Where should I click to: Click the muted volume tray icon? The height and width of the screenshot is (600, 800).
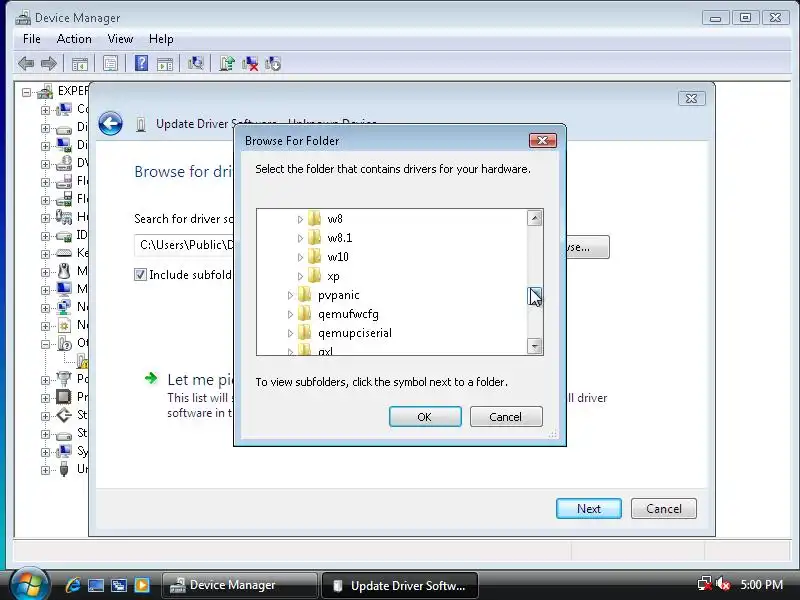click(723, 584)
